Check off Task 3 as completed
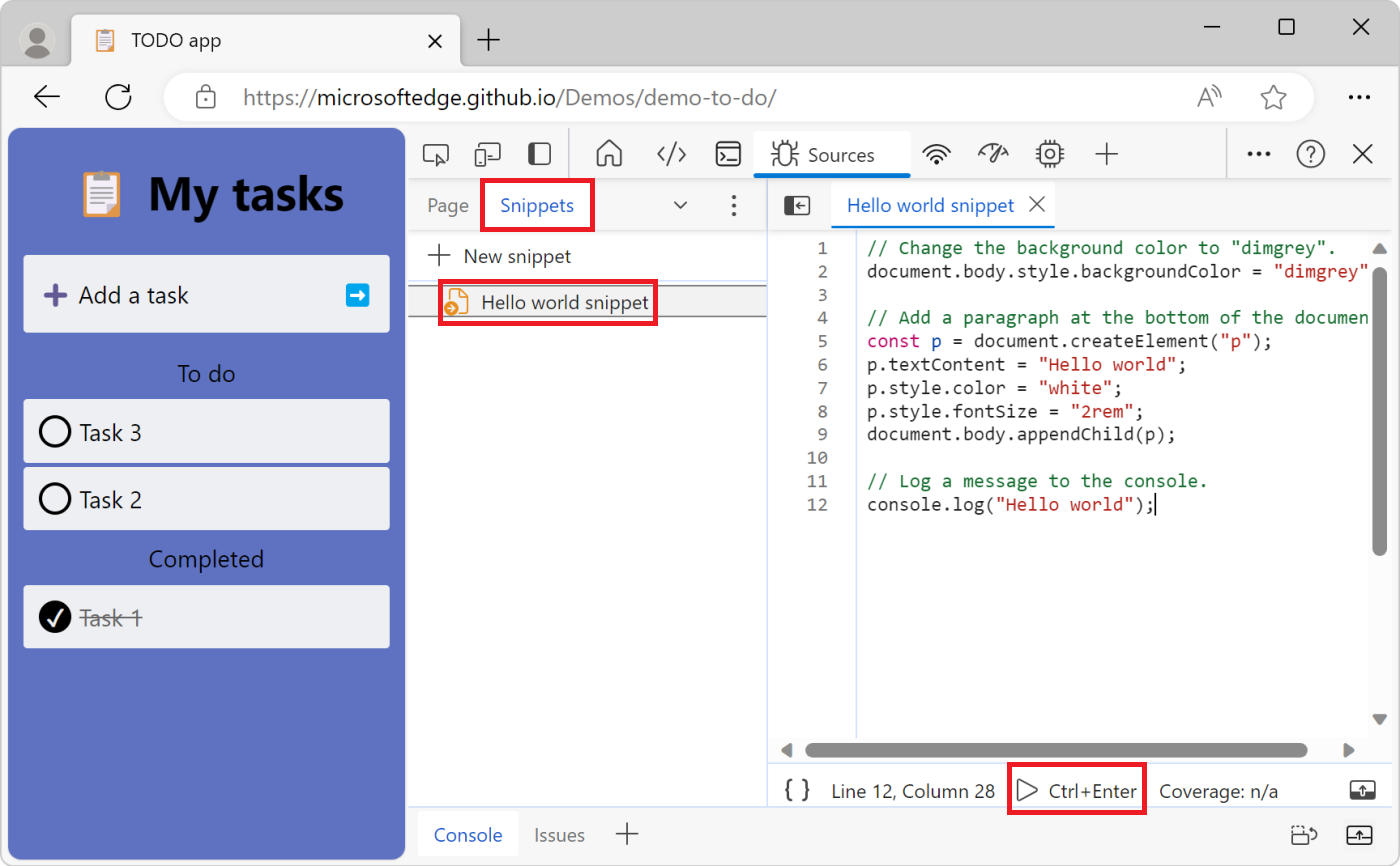This screenshot has height=866, width=1400. 55,431
